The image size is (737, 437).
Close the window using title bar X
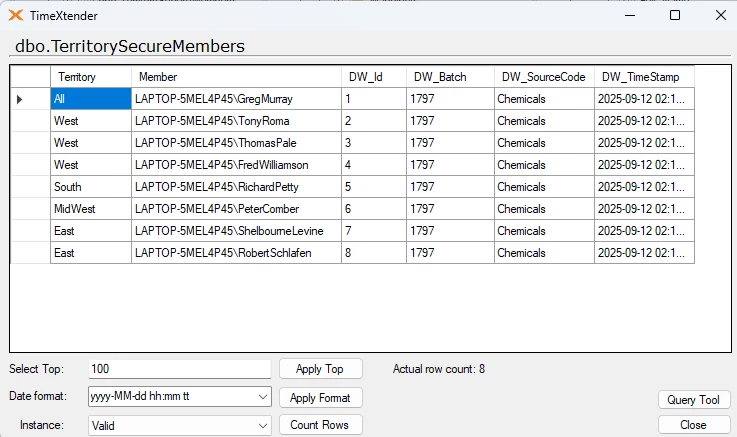(721, 16)
